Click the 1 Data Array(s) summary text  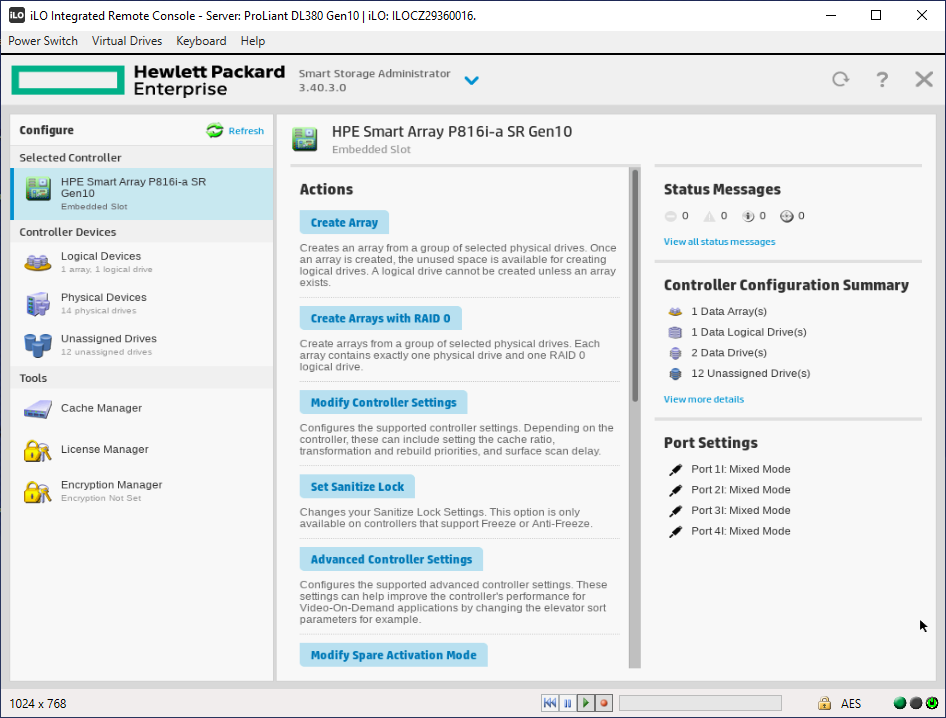coord(729,311)
